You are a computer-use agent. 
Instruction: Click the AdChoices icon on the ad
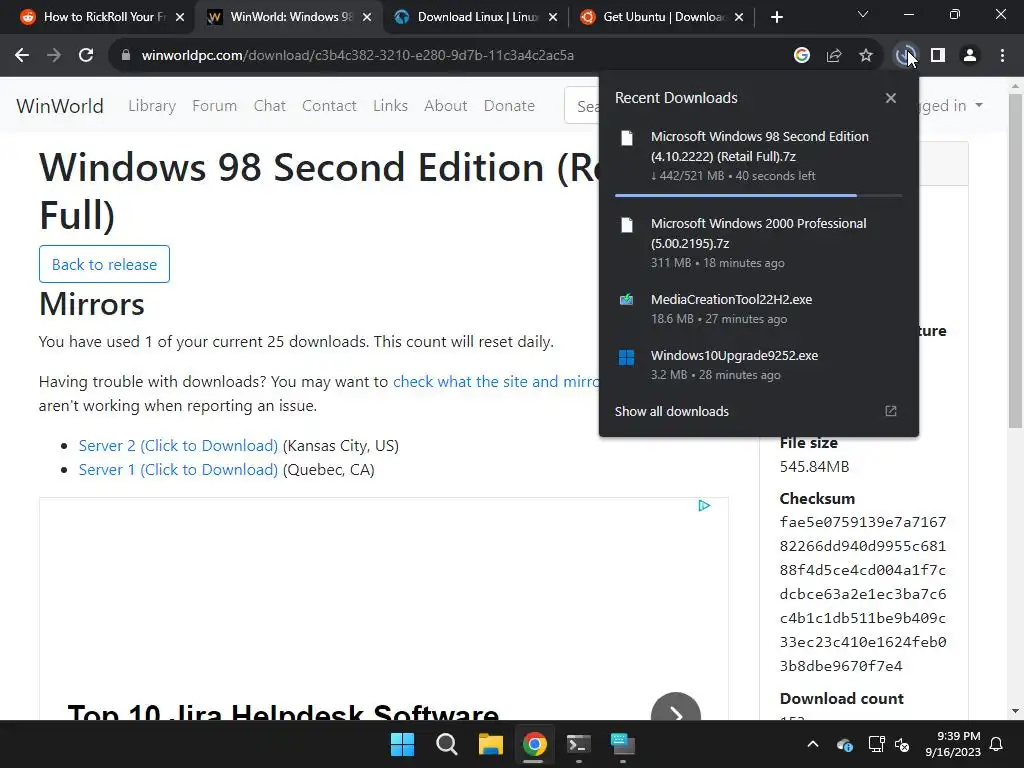[x=704, y=505]
